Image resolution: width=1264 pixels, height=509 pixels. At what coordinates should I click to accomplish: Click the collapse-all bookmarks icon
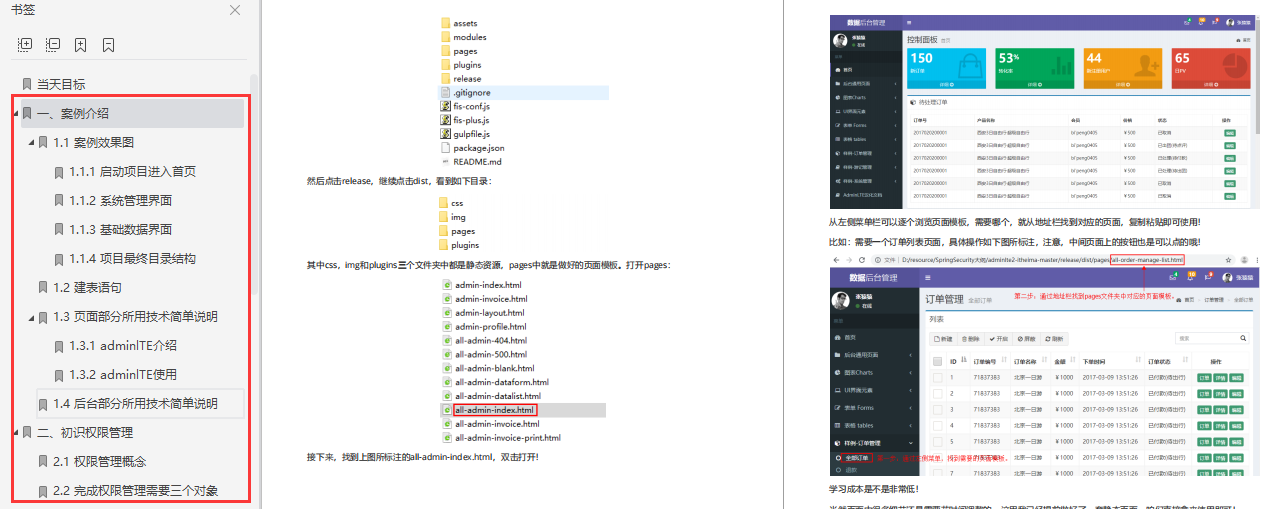[53, 45]
